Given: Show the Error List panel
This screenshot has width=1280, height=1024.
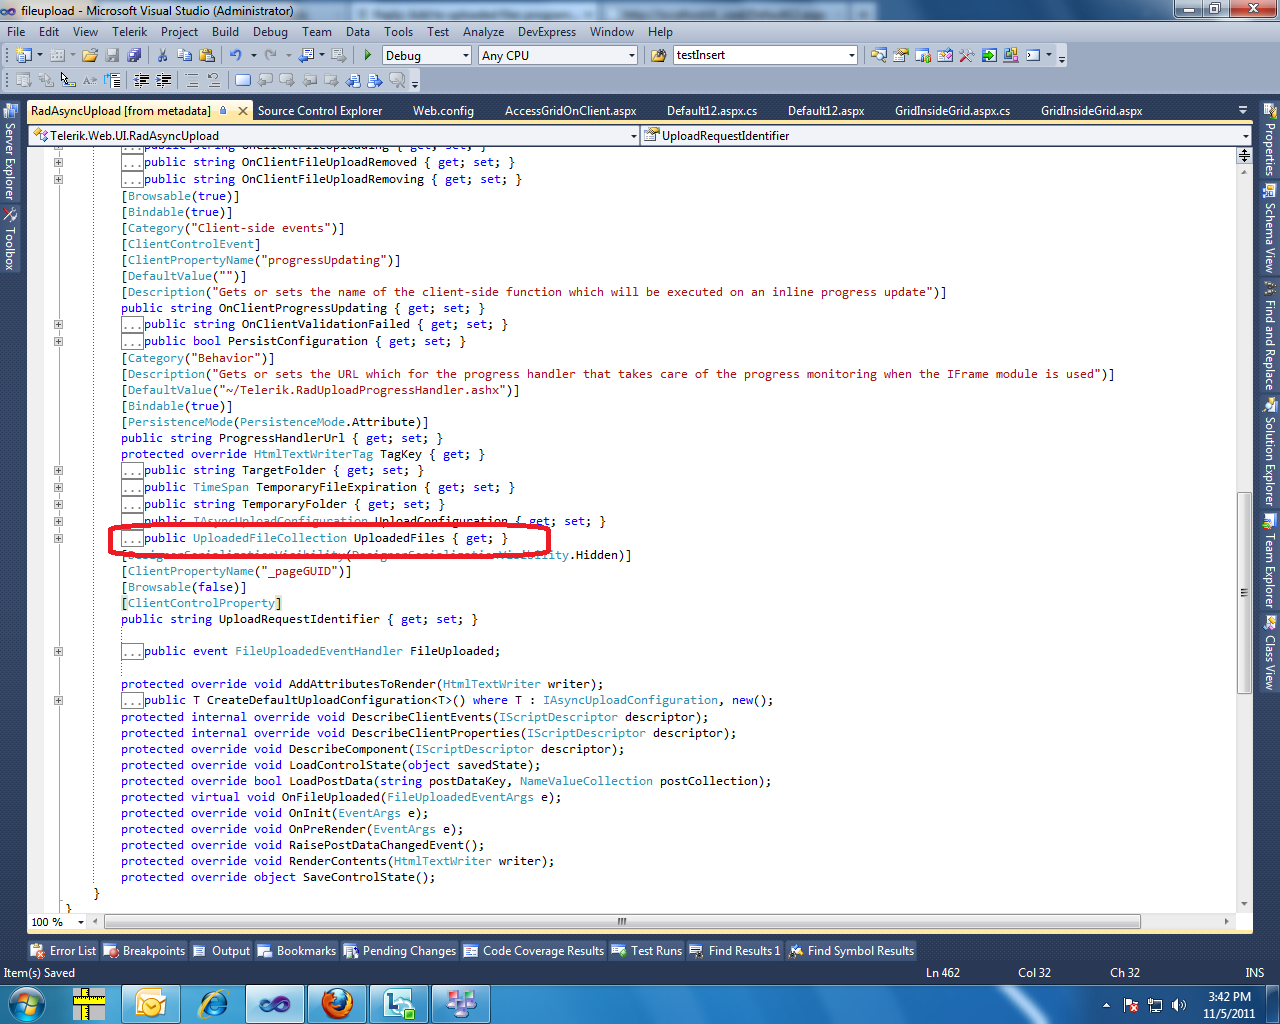Looking at the screenshot, I should pyautogui.click(x=64, y=951).
